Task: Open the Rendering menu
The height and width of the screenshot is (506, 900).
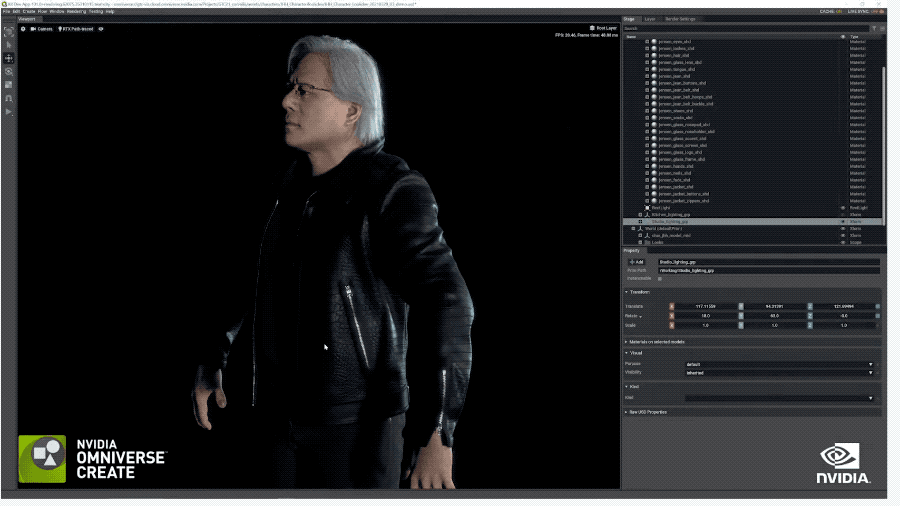Action: point(76,11)
